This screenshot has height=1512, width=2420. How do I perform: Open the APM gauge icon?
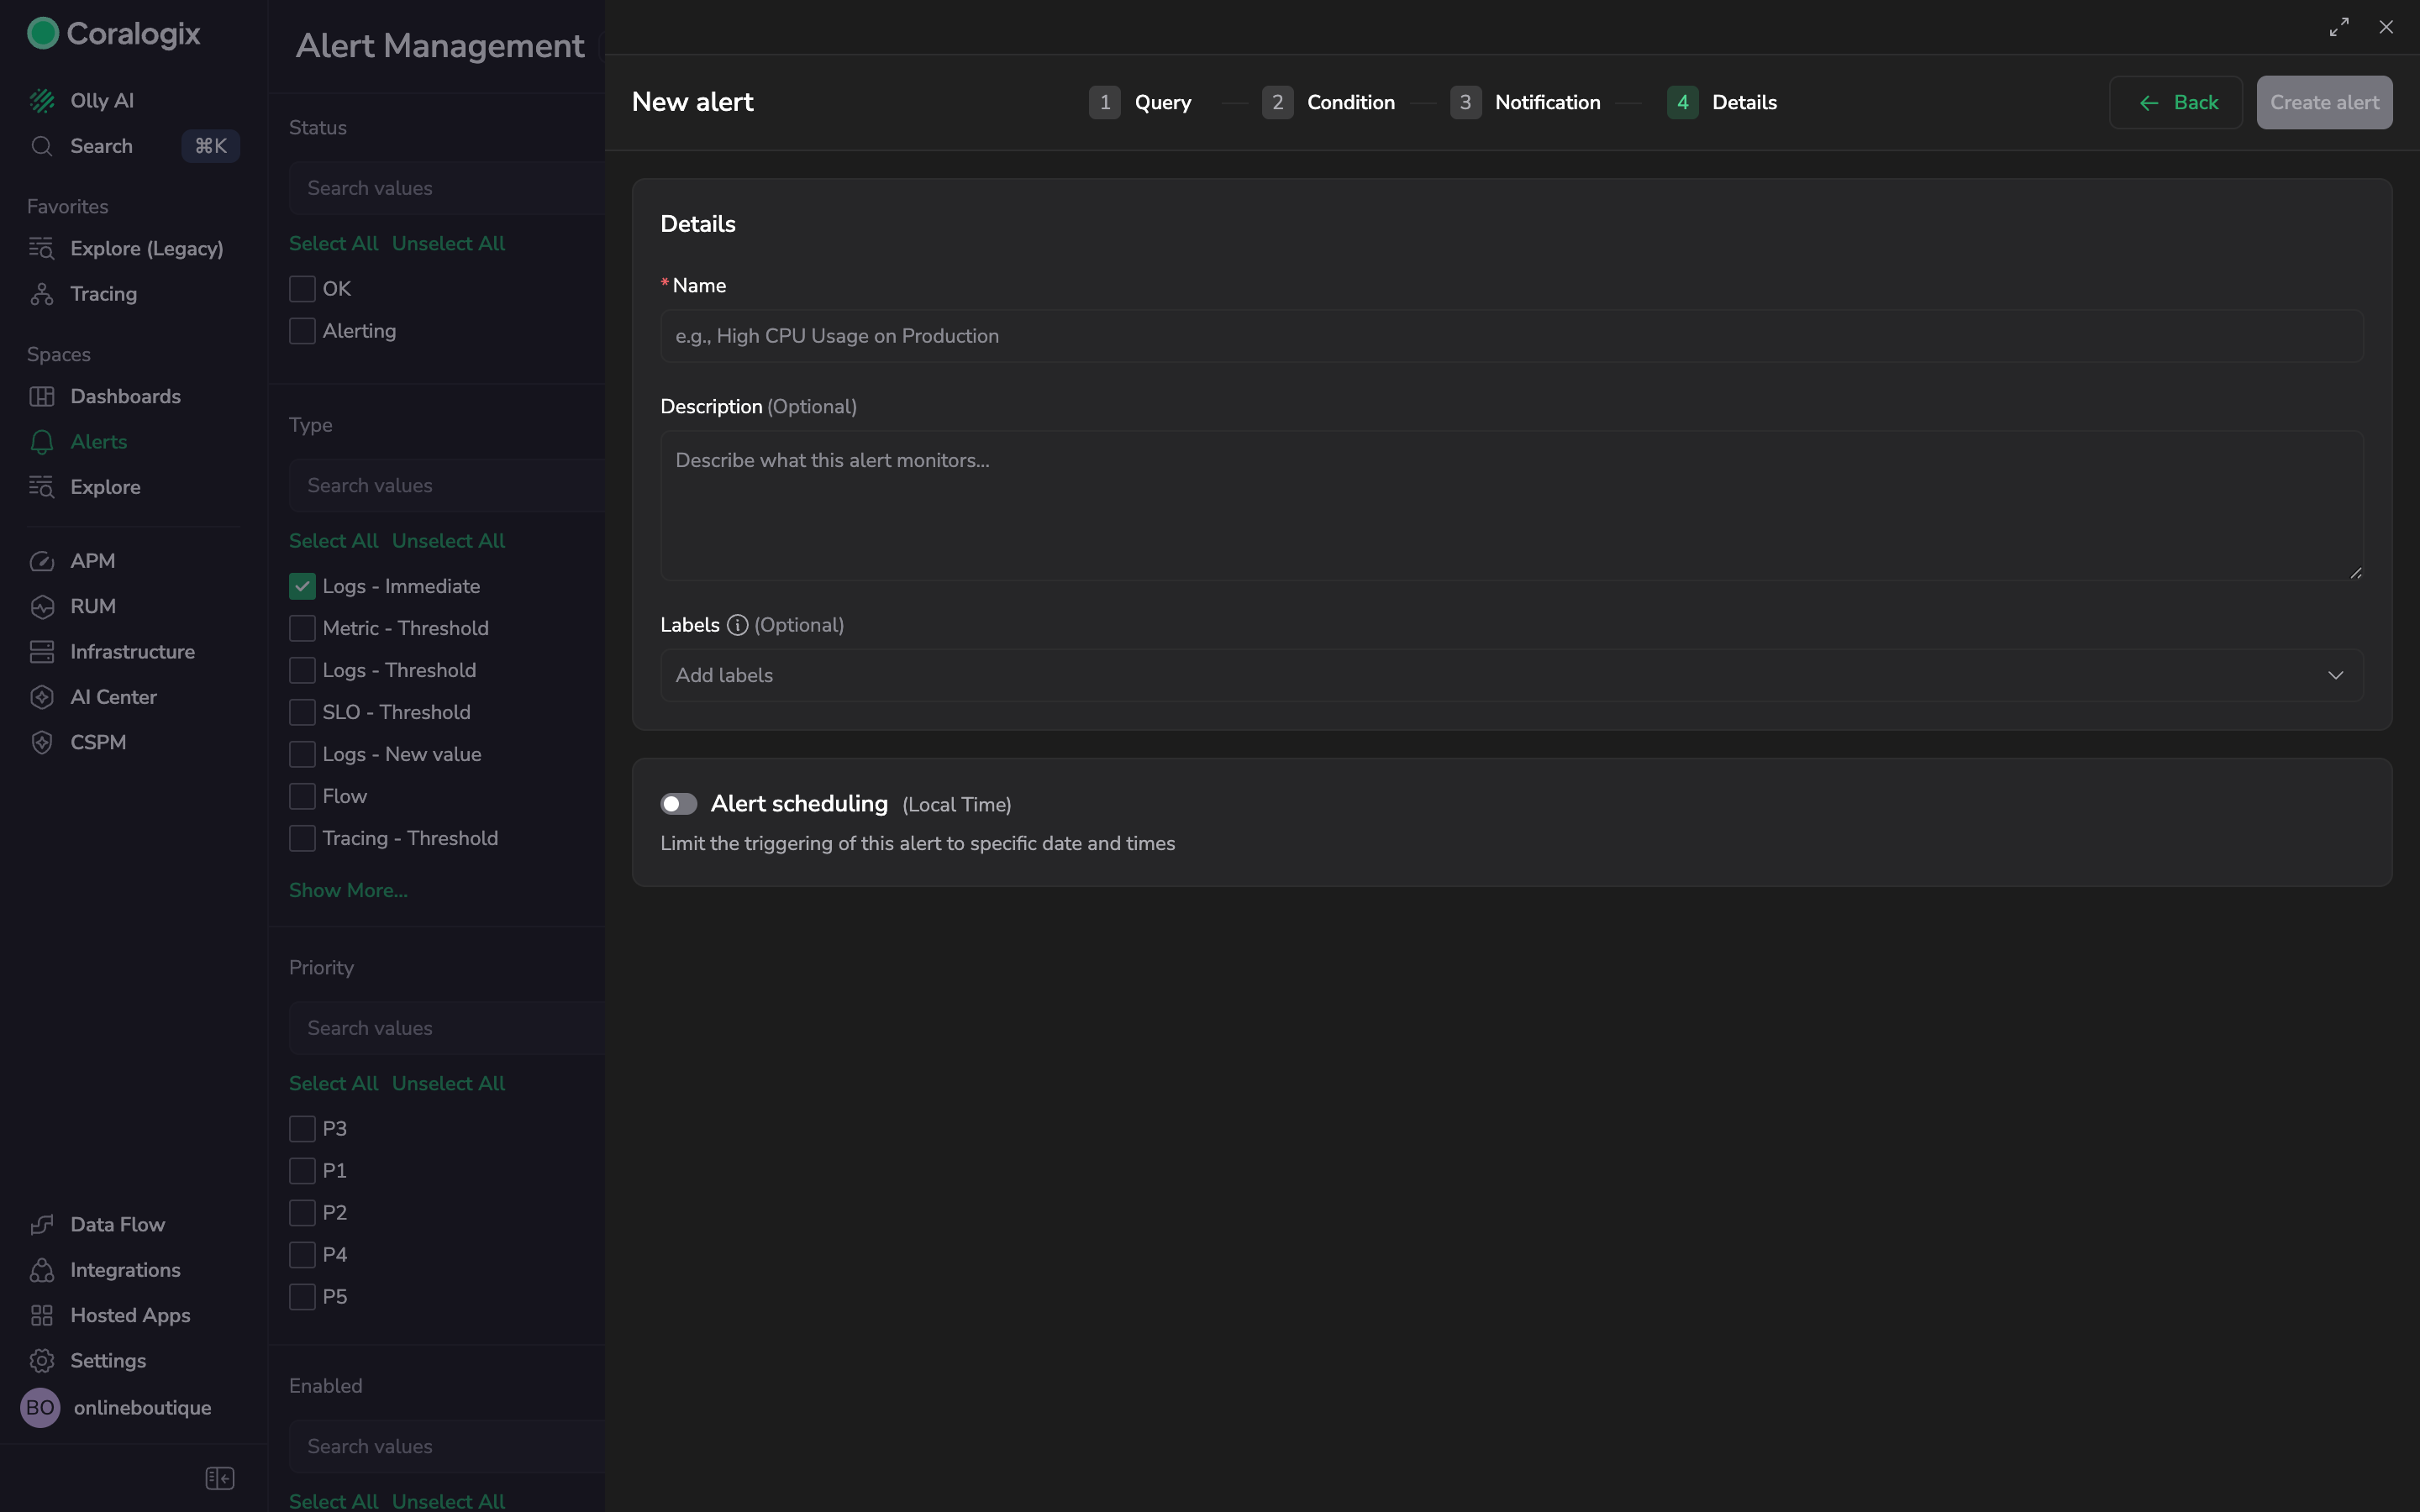pos(42,561)
